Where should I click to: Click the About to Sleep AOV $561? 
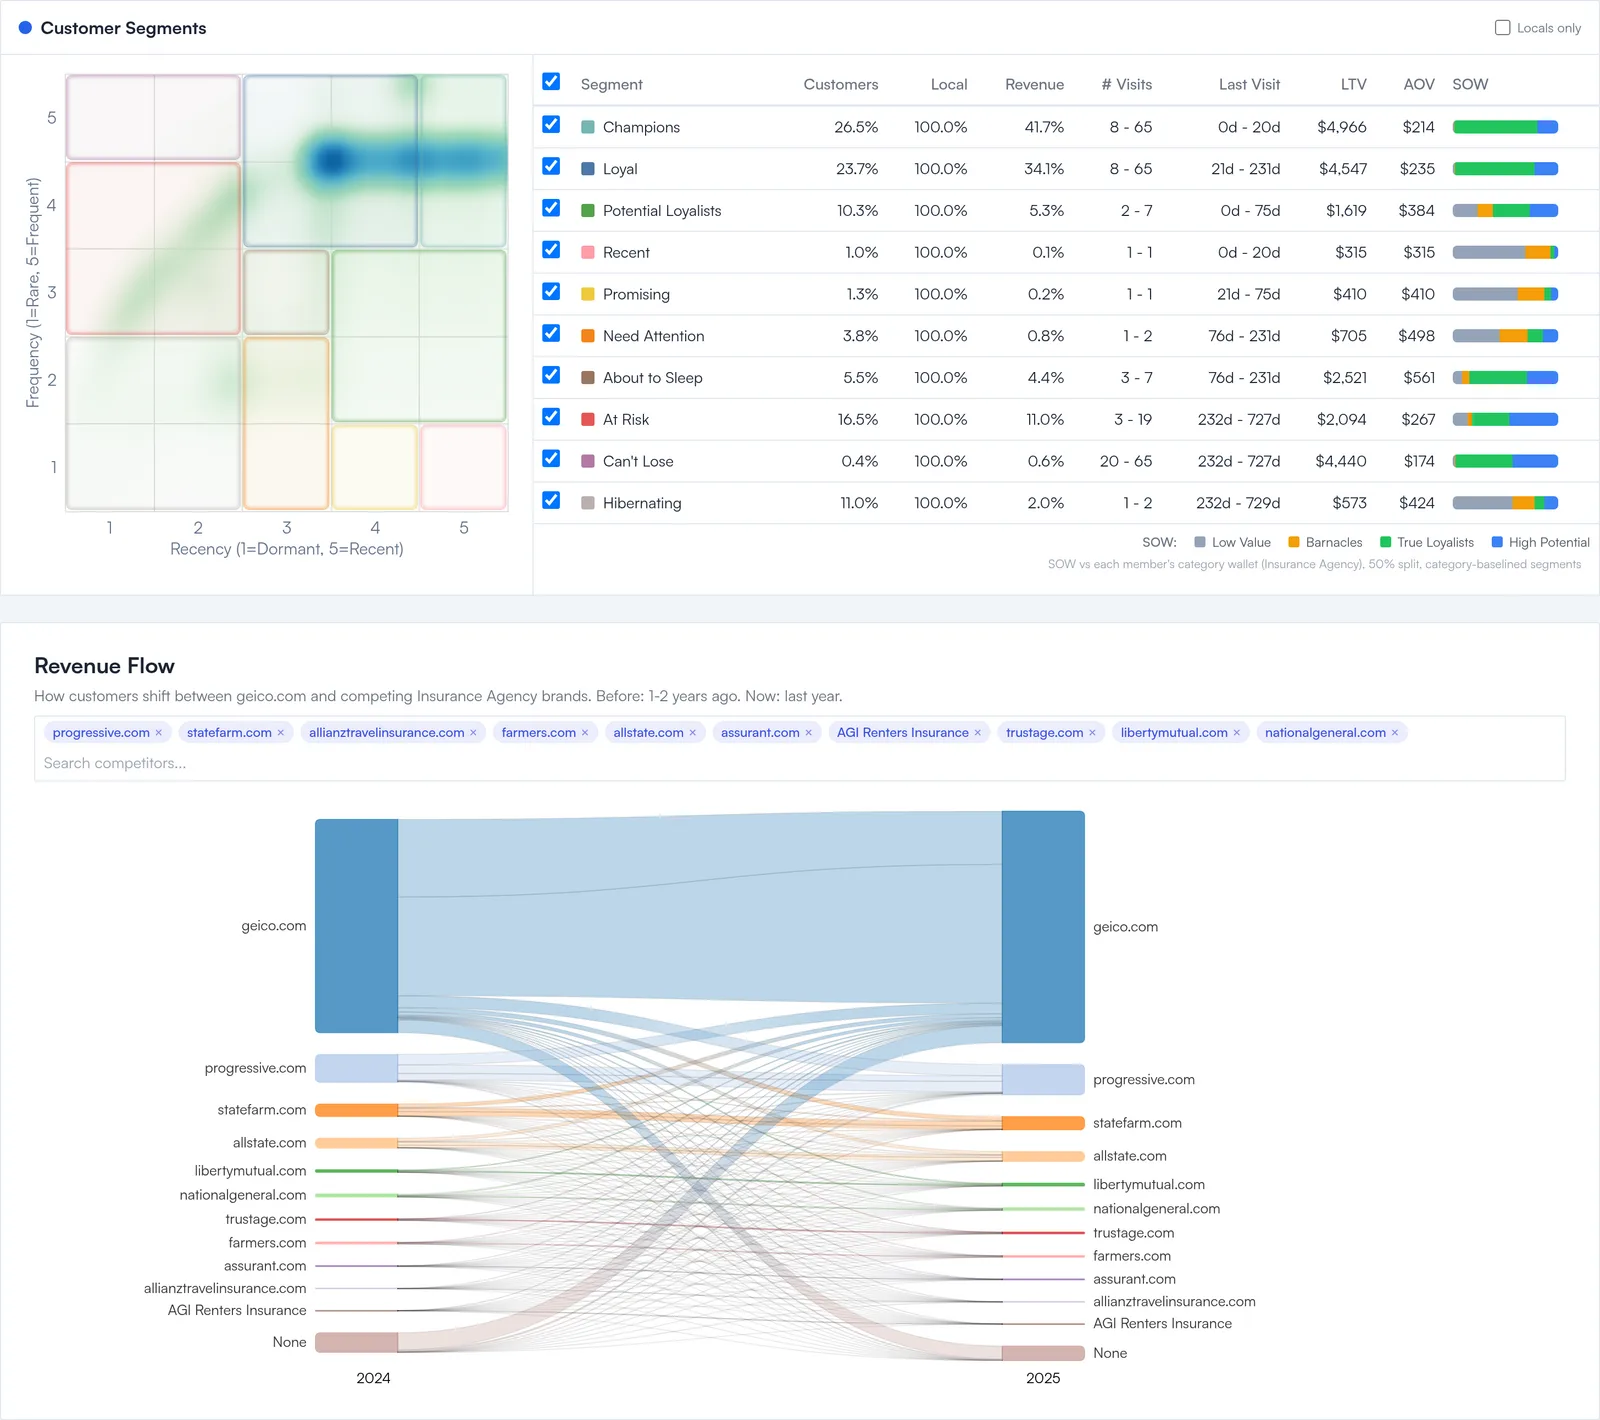coord(1419,378)
